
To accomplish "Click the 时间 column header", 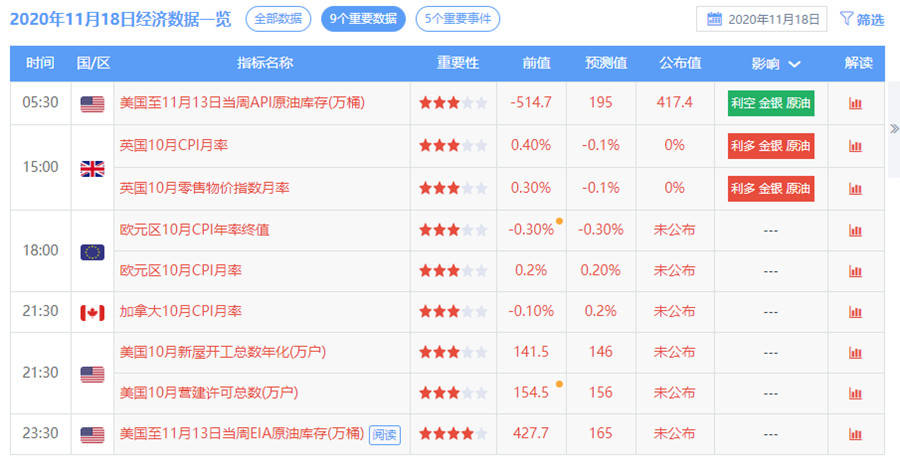I will [40, 63].
